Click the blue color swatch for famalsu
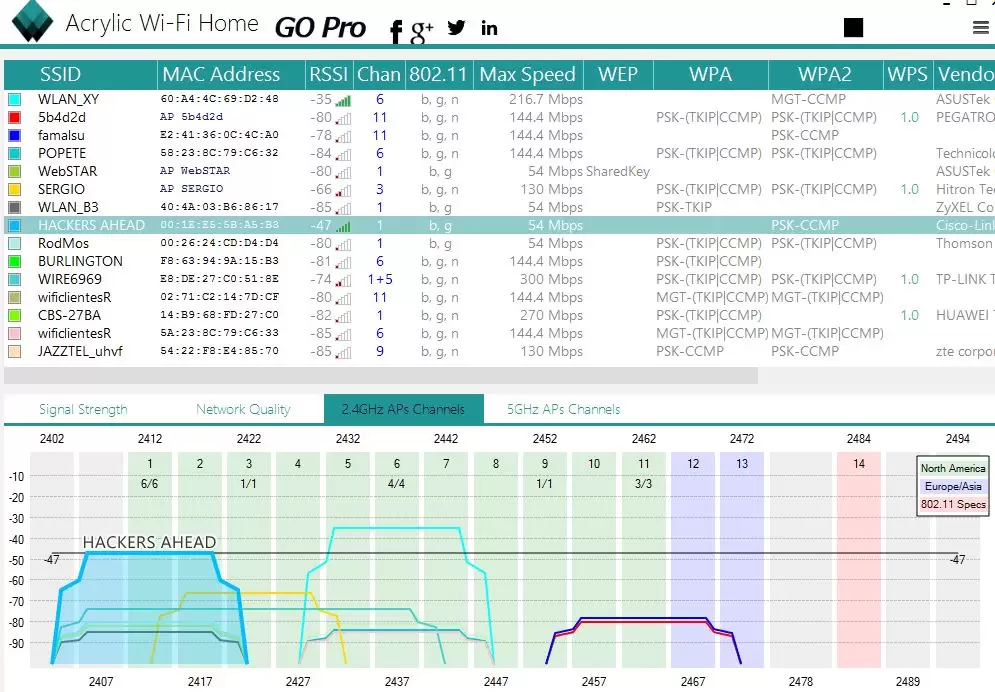This screenshot has width=995, height=692. pyautogui.click(x=15, y=135)
